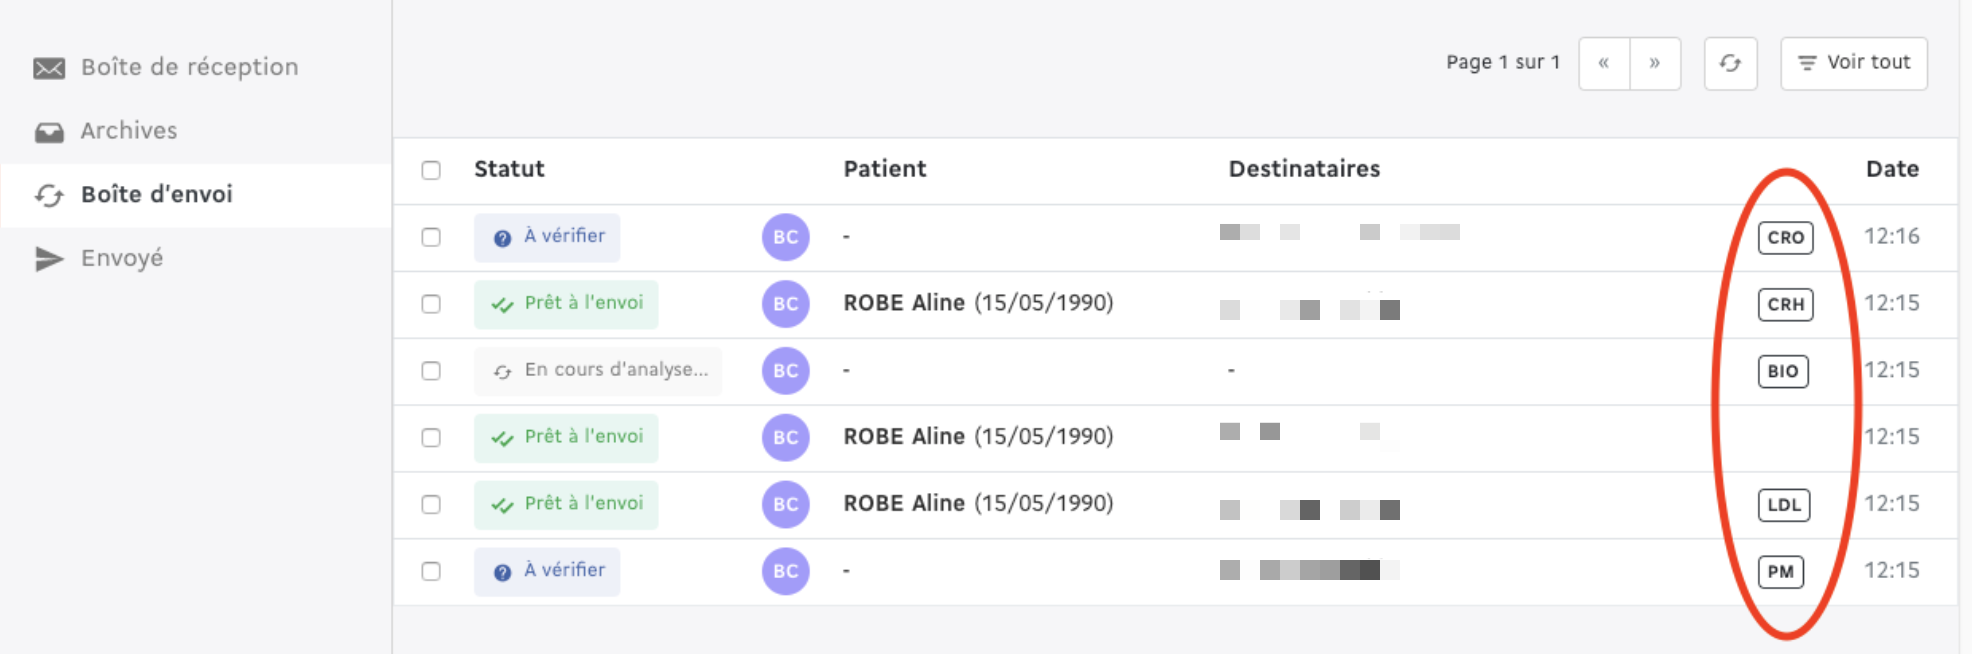The width and height of the screenshot is (1972, 654).
Task: Go to next page with » arrow
Action: pyautogui.click(x=1655, y=63)
